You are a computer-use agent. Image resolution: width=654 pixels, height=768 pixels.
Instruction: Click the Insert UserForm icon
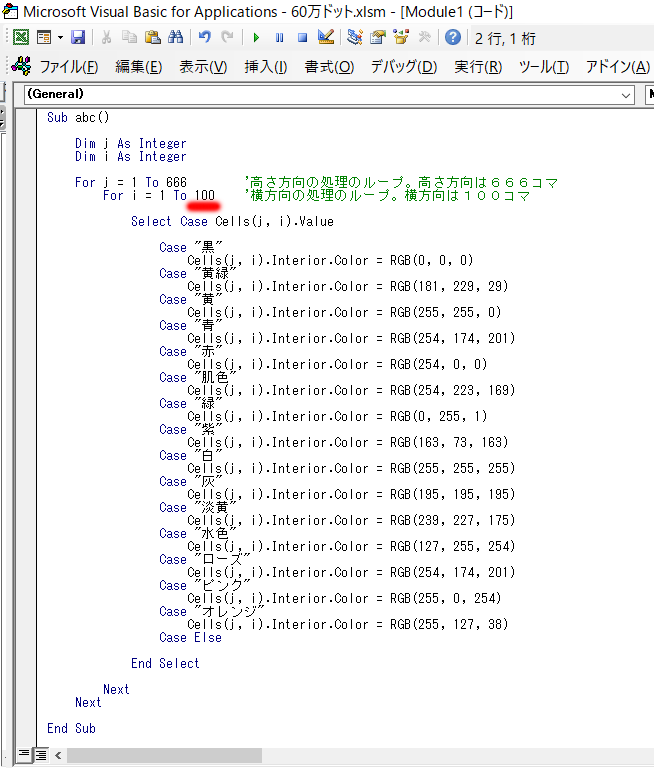[44, 37]
